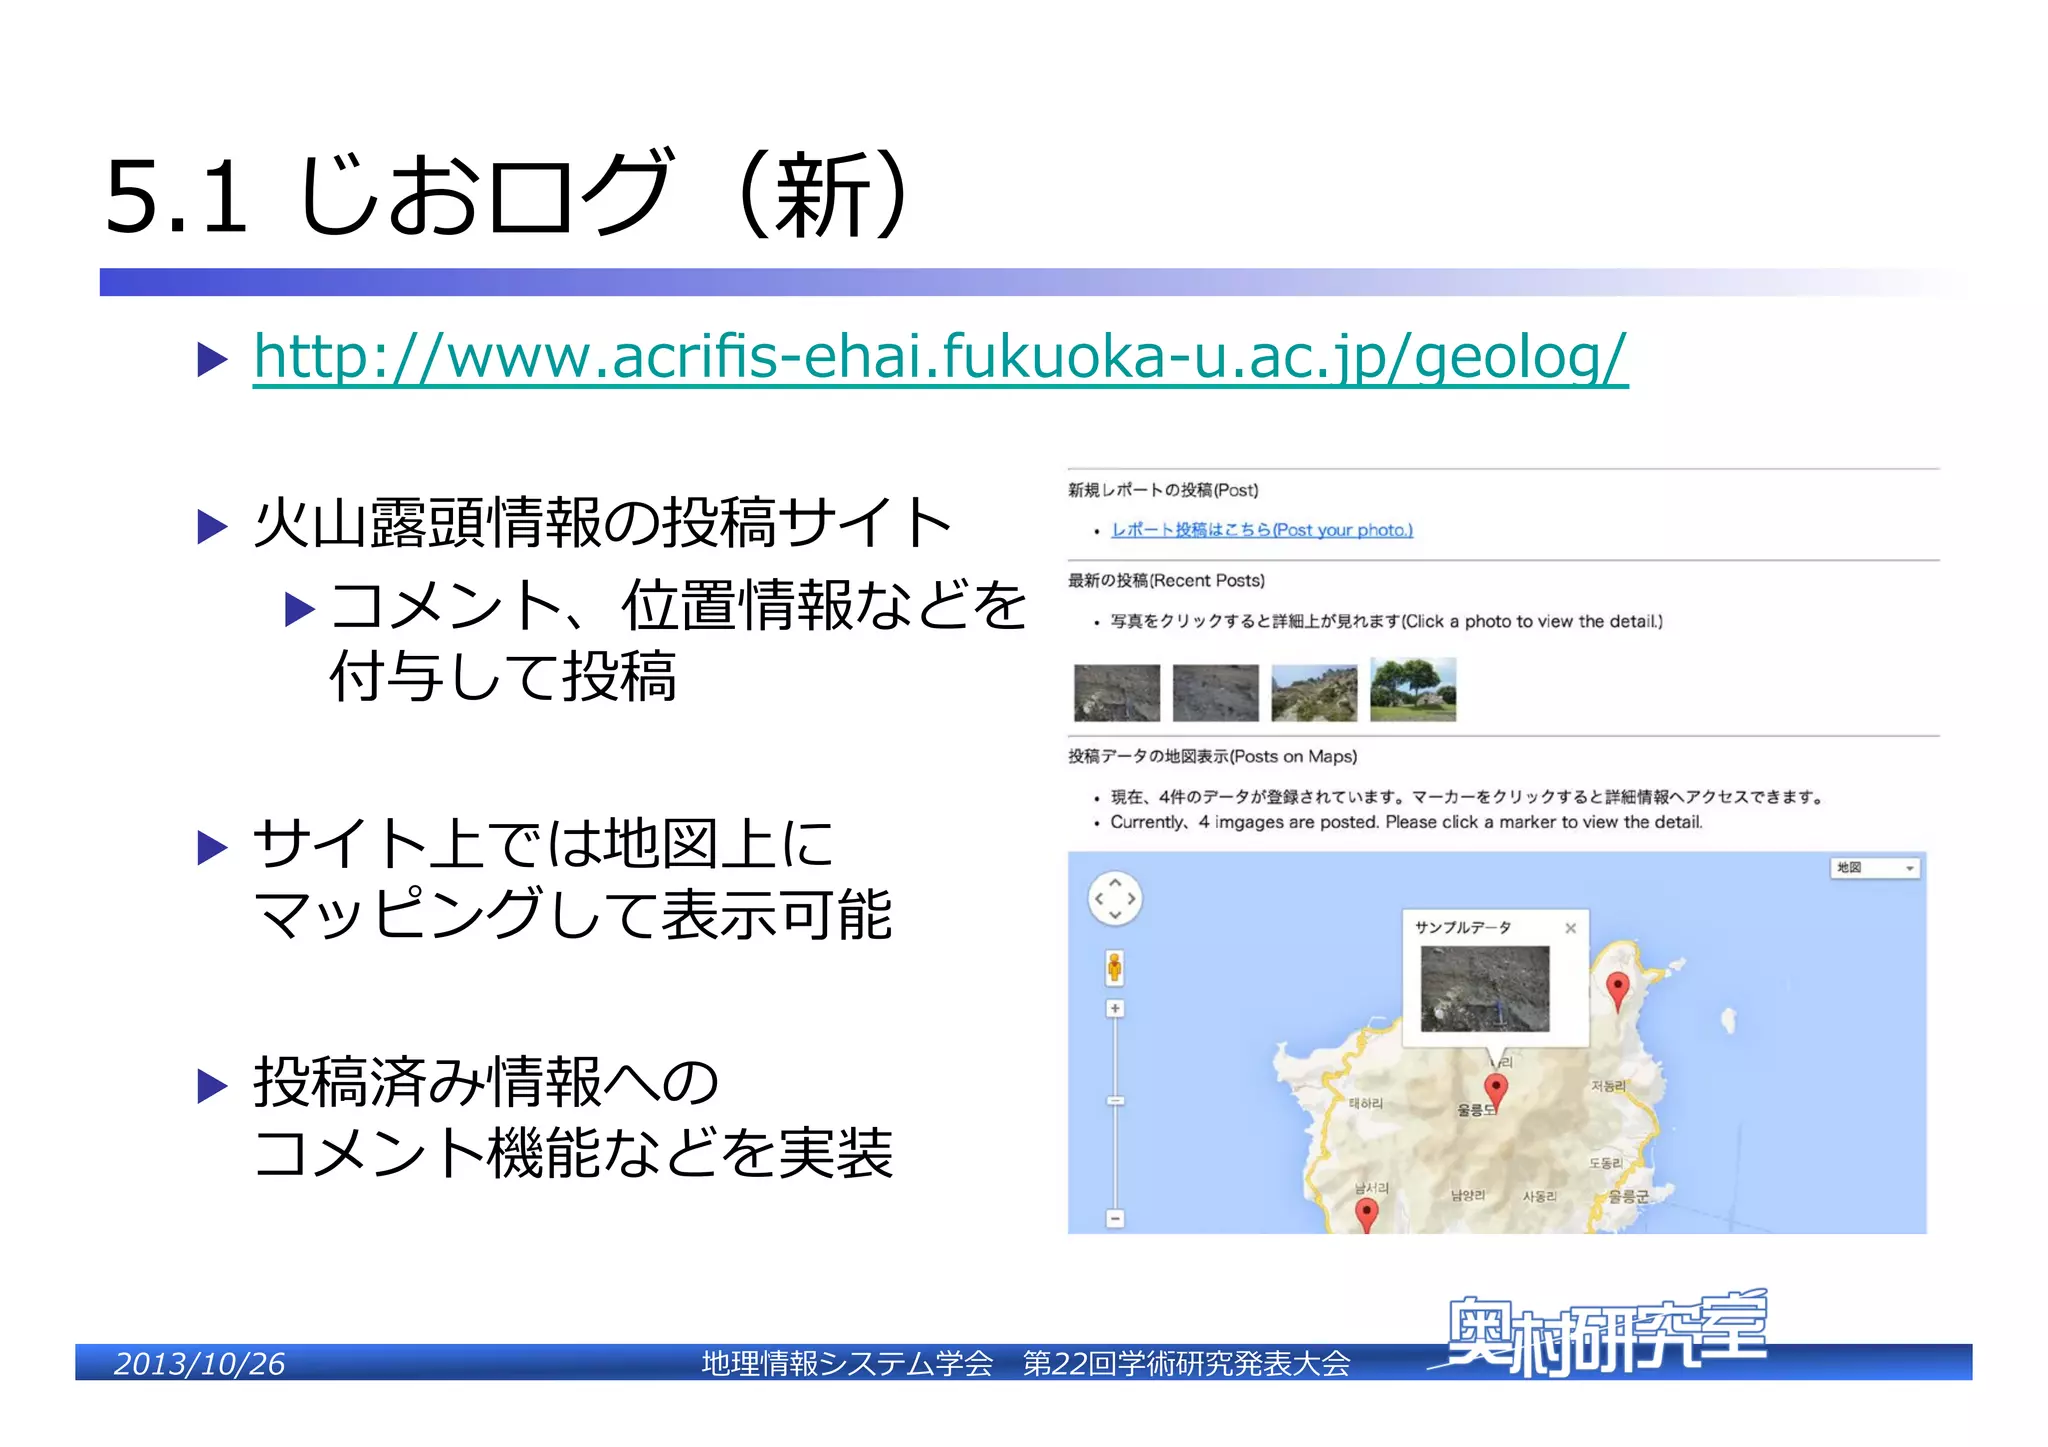Close the サンプルデータ info window
Image resolution: width=2048 pixels, height=1447 pixels.
point(1570,928)
